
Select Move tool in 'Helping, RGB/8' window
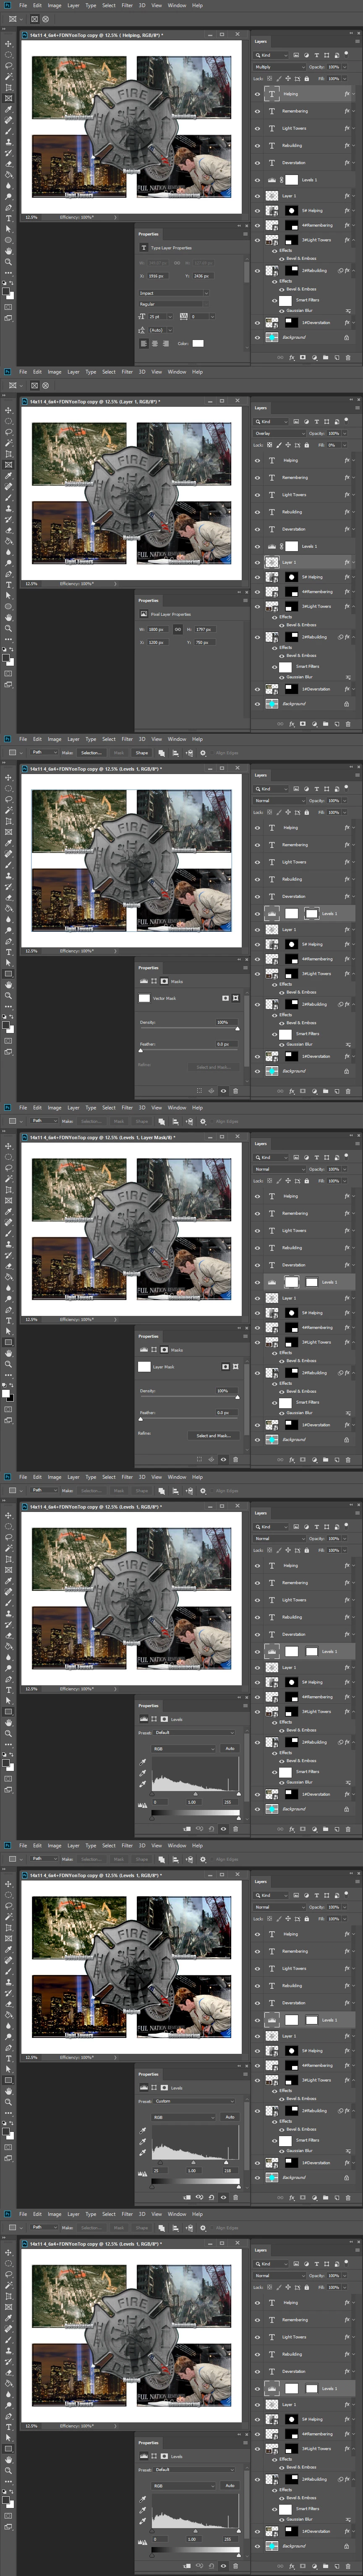tap(9, 44)
